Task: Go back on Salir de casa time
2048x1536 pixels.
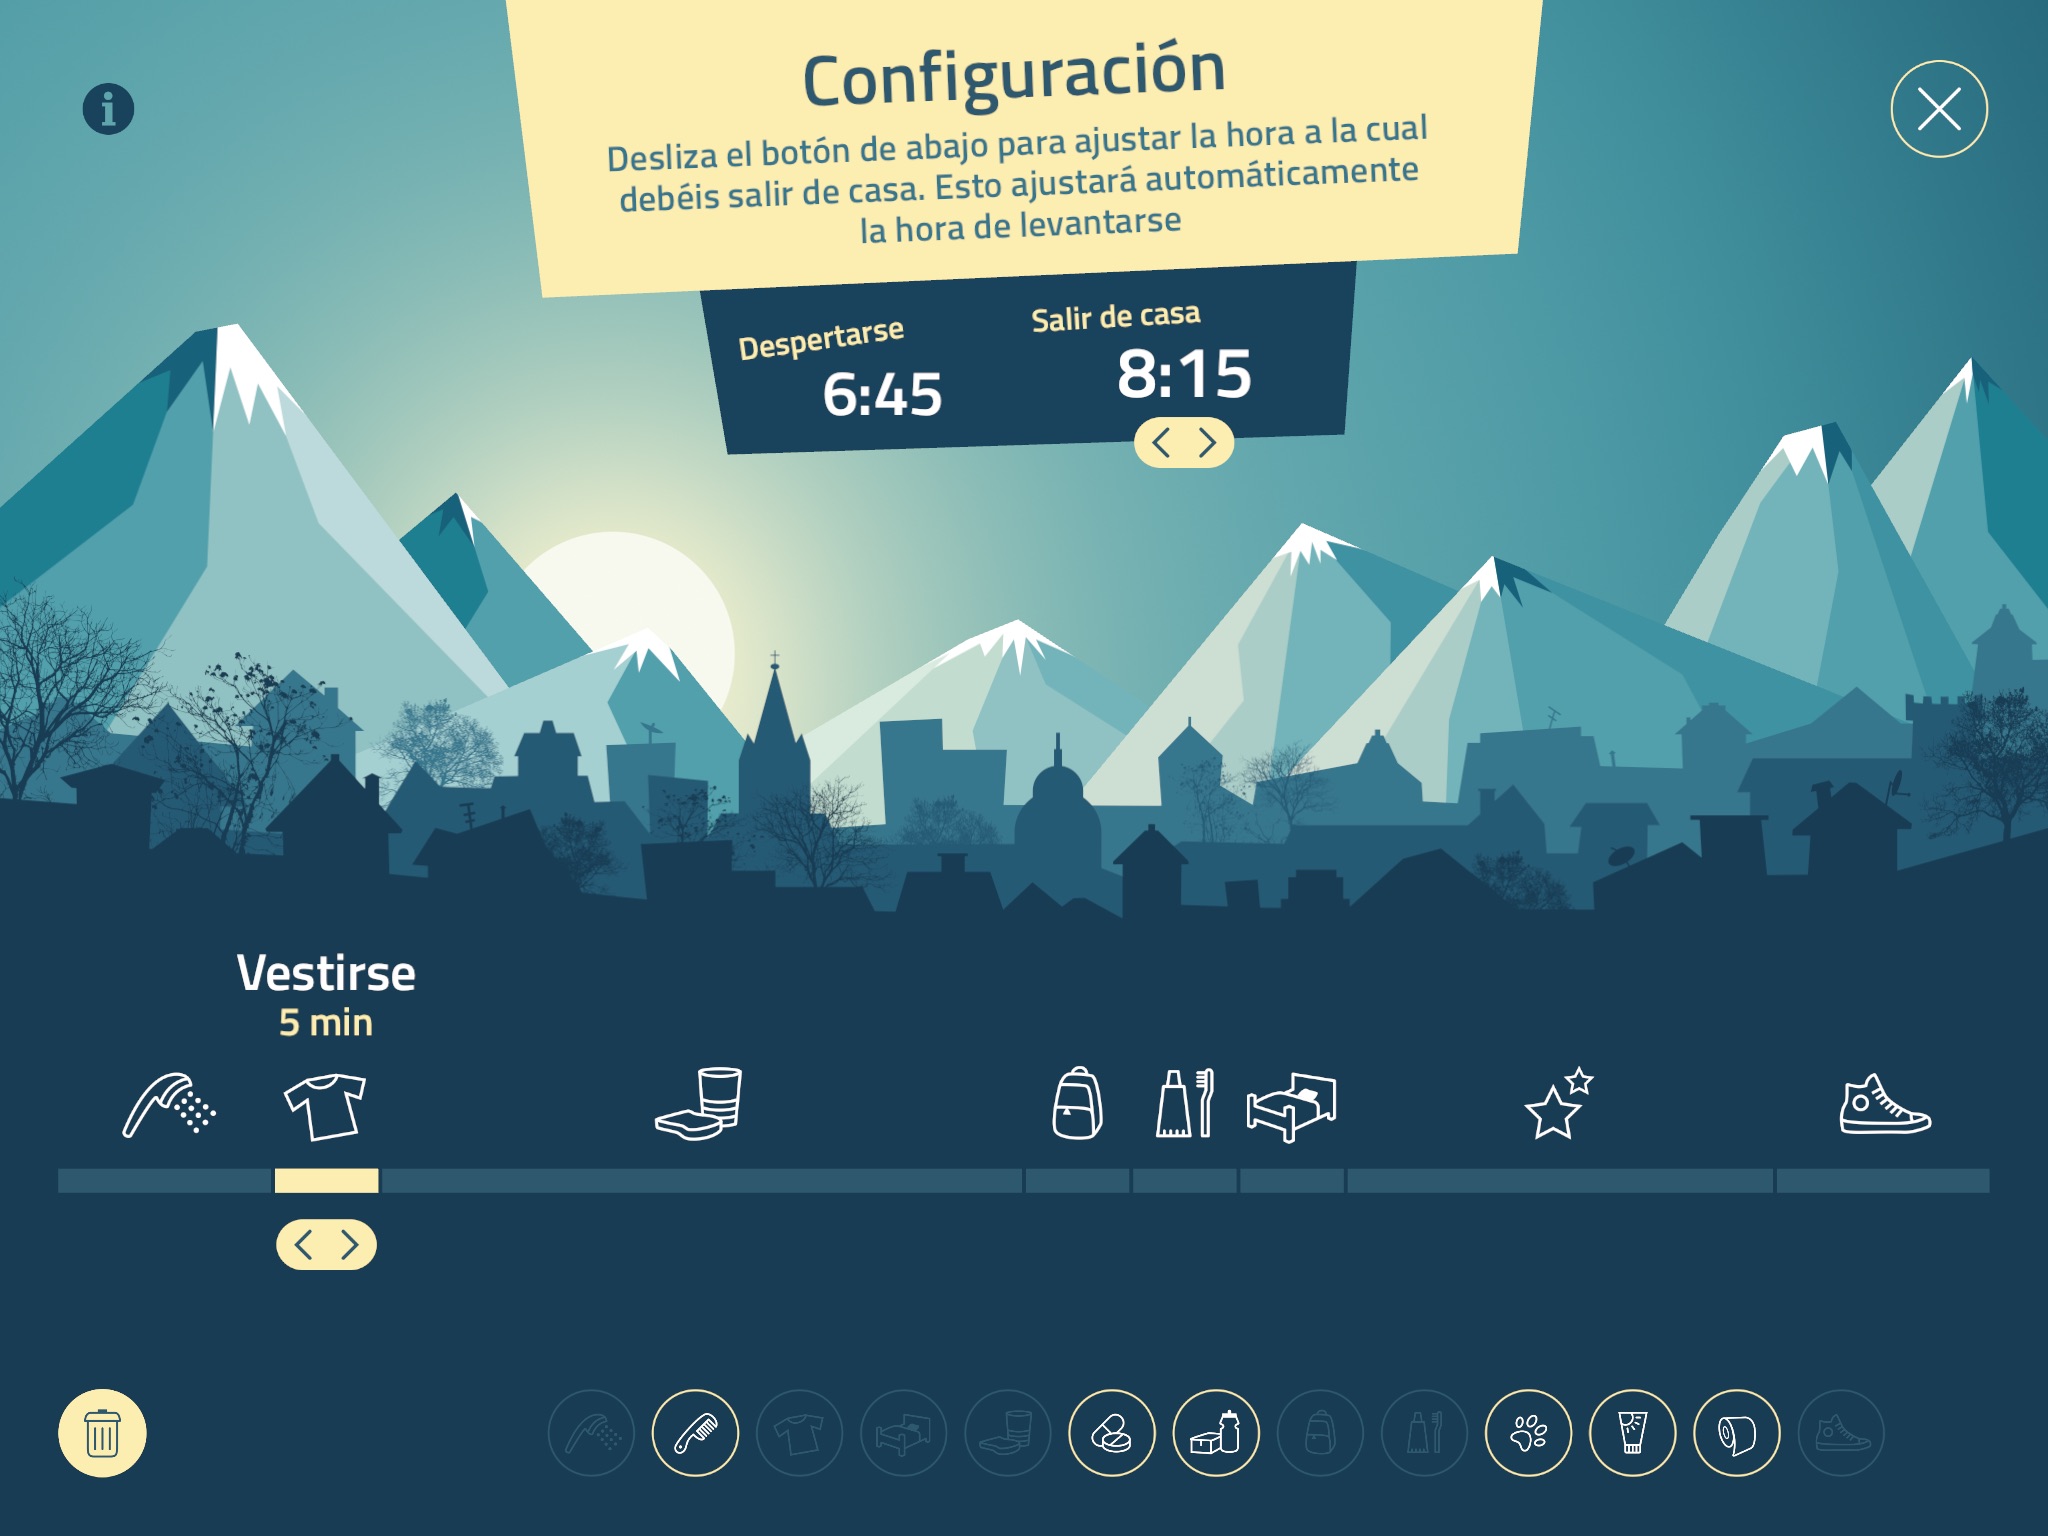Action: [x=1161, y=444]
